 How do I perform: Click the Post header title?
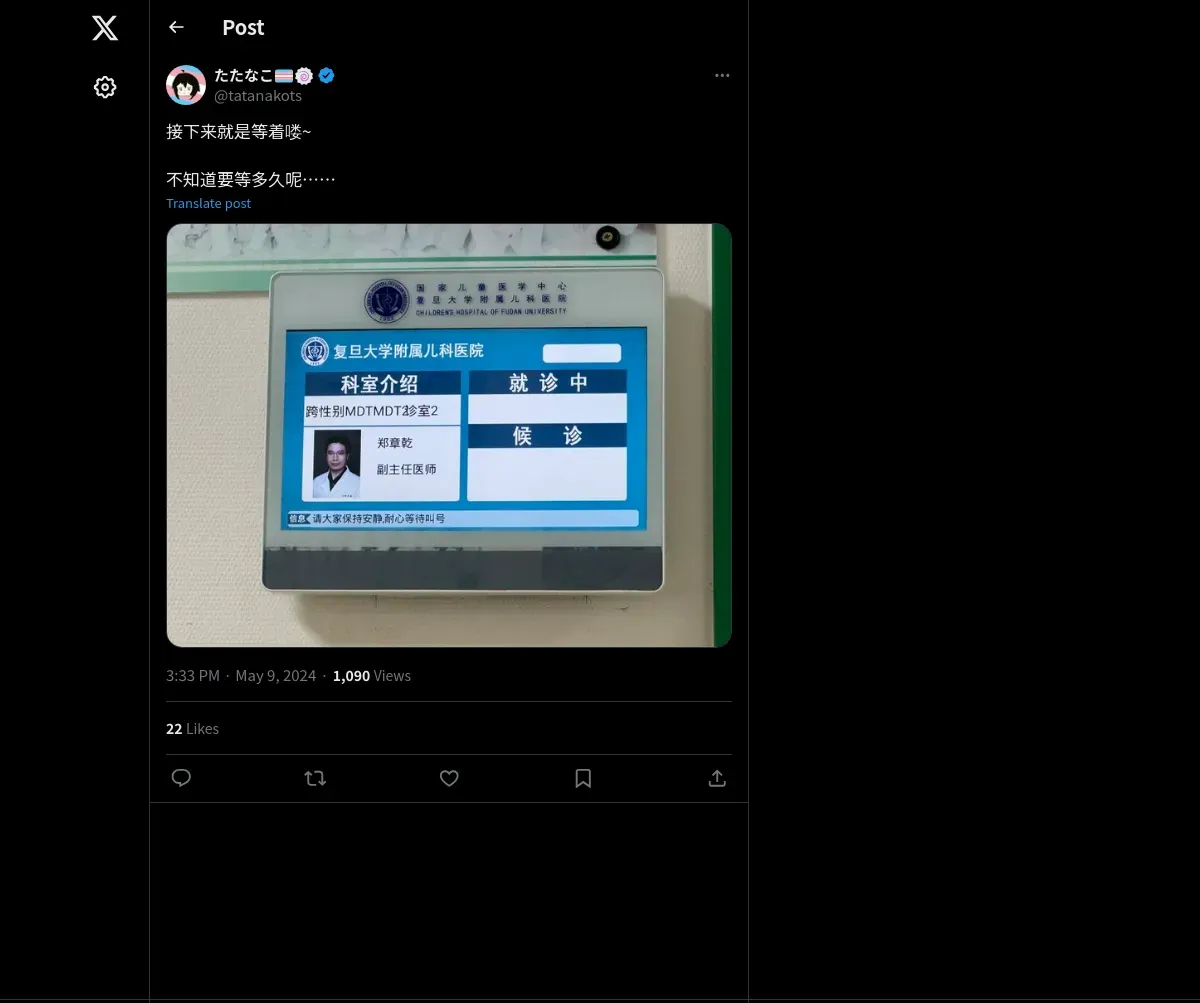point(243,28)
